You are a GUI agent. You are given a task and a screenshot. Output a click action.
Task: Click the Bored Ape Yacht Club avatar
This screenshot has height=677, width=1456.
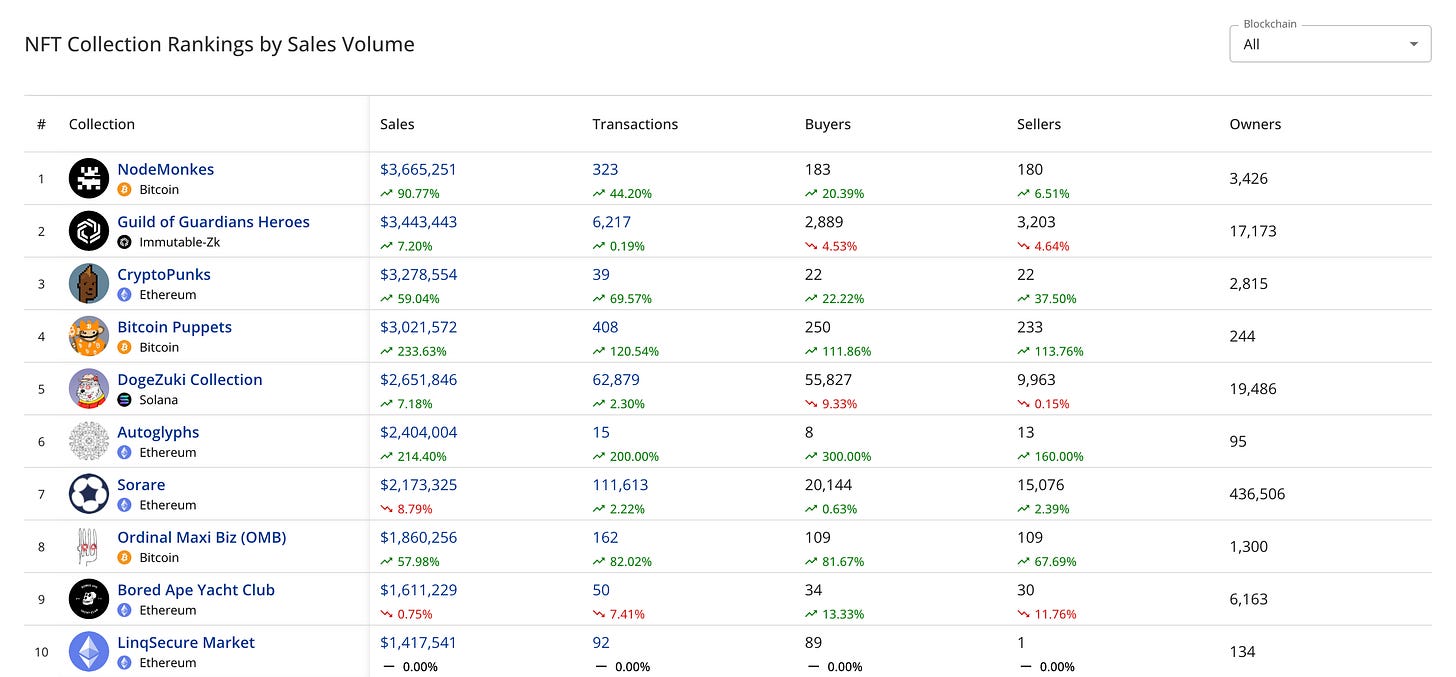click(89, 599)
